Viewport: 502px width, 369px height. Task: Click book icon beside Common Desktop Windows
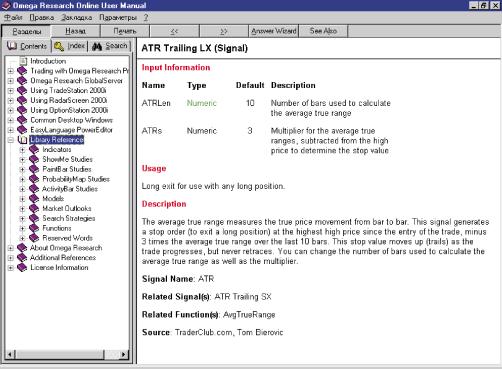22,120
